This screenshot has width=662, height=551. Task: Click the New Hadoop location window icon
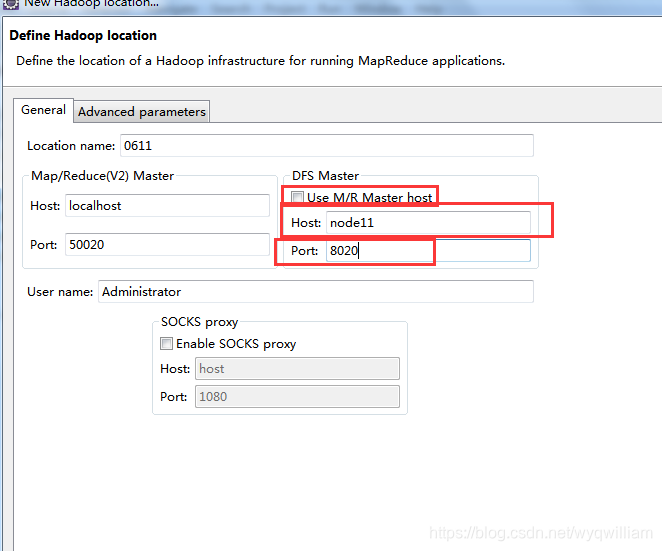click(x=11, y=4)
